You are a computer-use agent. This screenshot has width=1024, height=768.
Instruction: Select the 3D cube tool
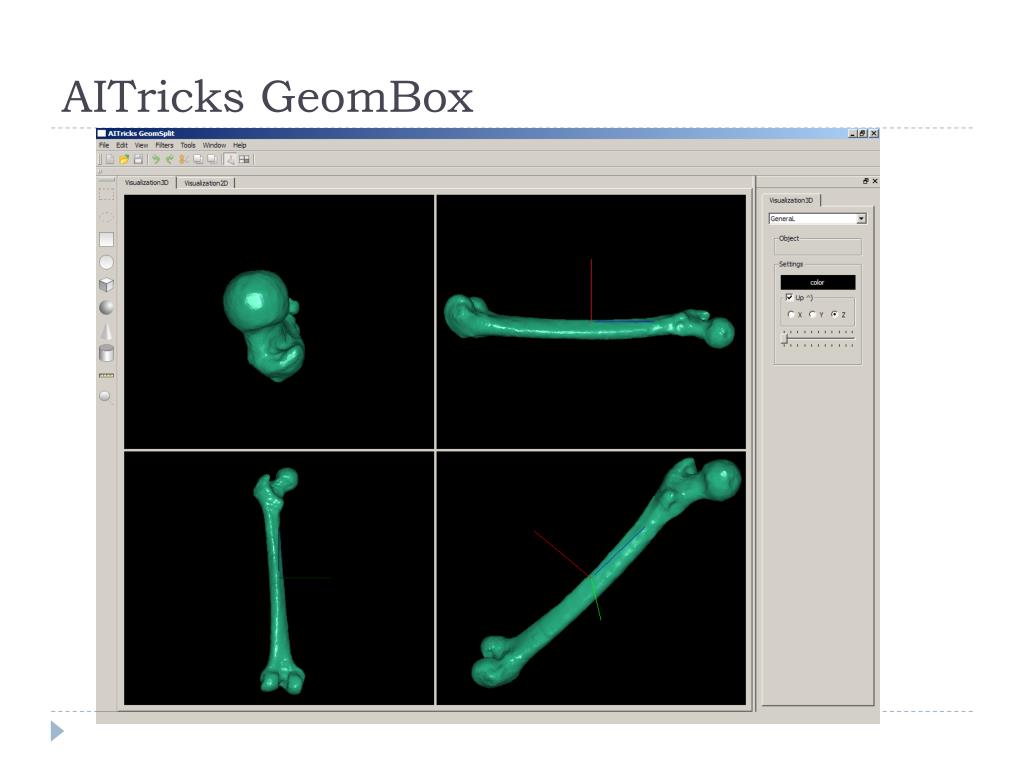point(106,285)
